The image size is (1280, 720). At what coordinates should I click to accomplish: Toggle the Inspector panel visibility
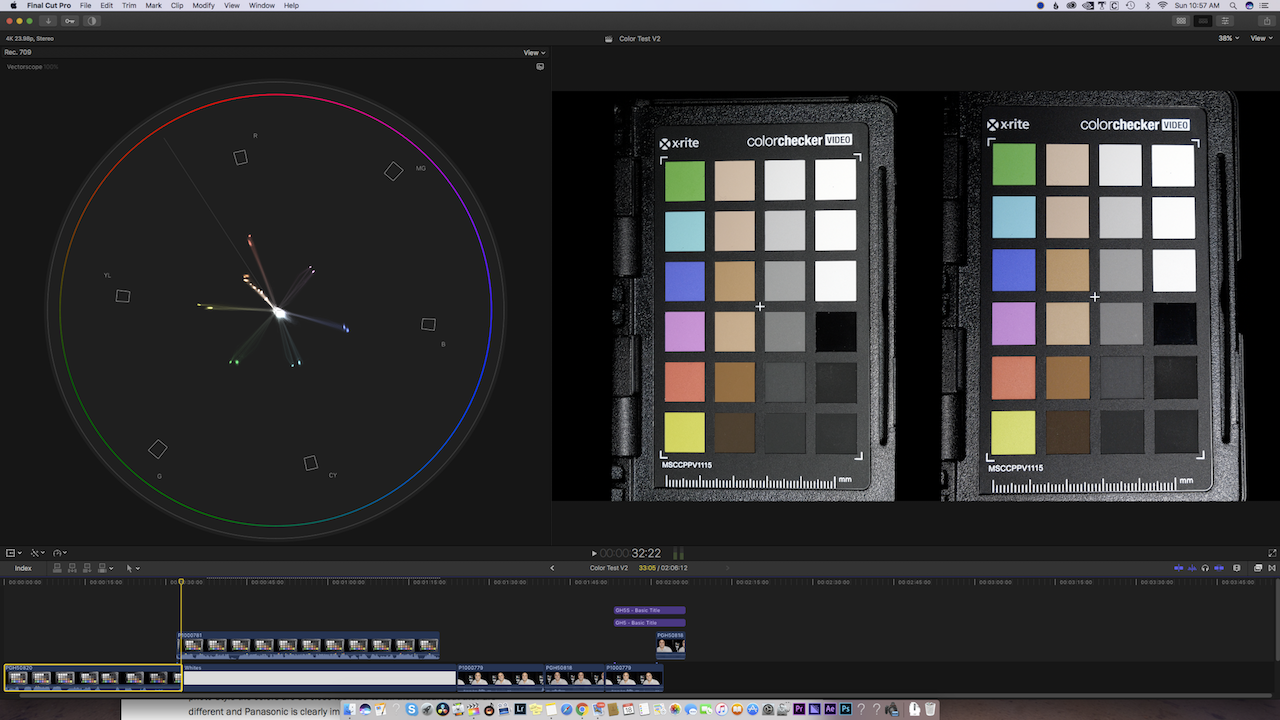point(1225,21)
